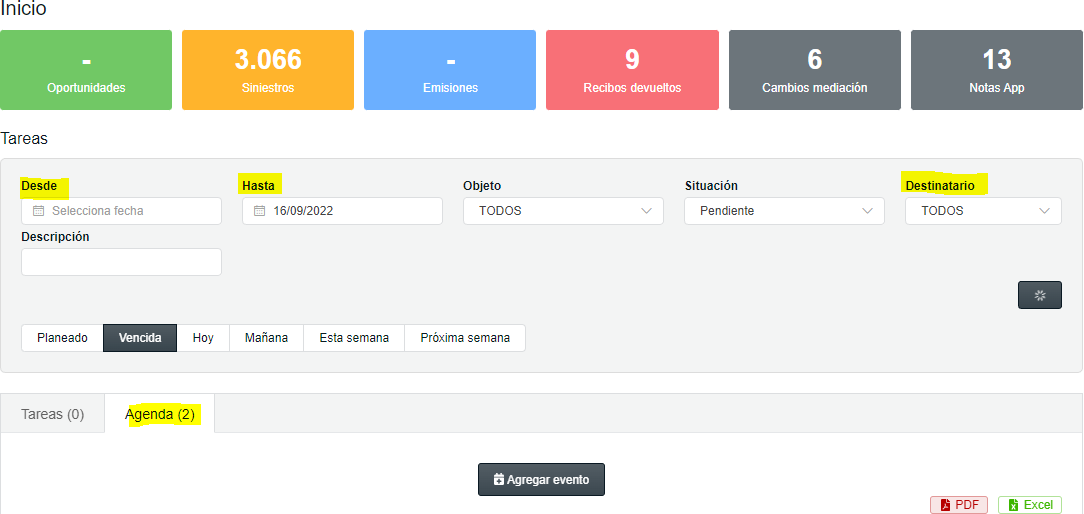The image size is (1084, 514).
Task: Click the Destinatario label
Action: tap(940, 185)
